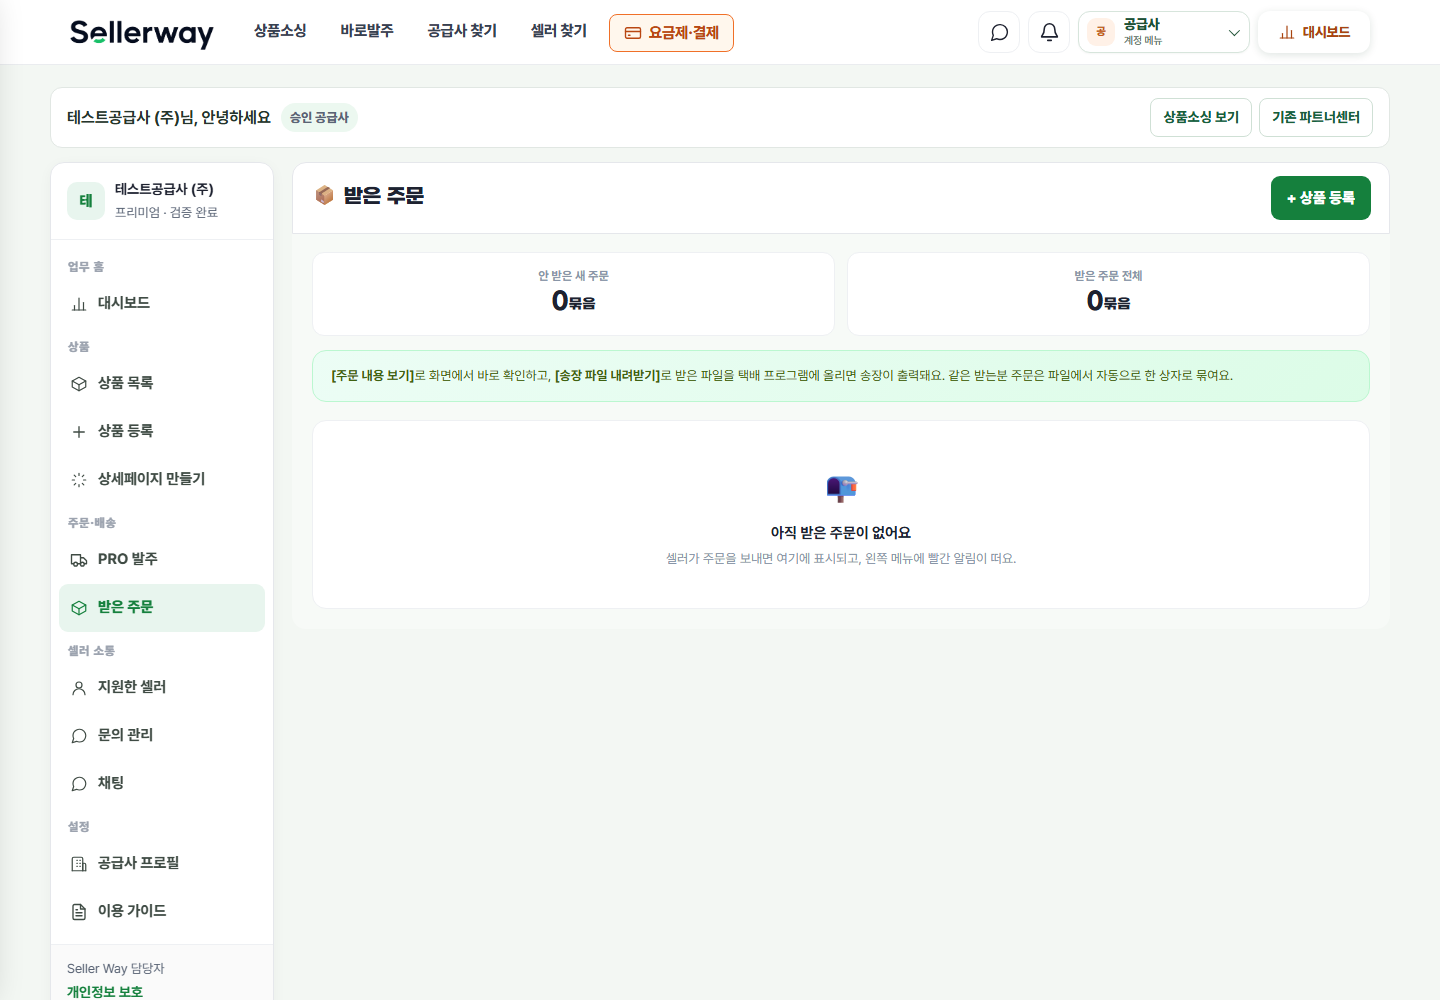The height and width of the screenshot is (1000, 1440).
Task: Open the chat bubble icon in header
Action: [999, 32]
